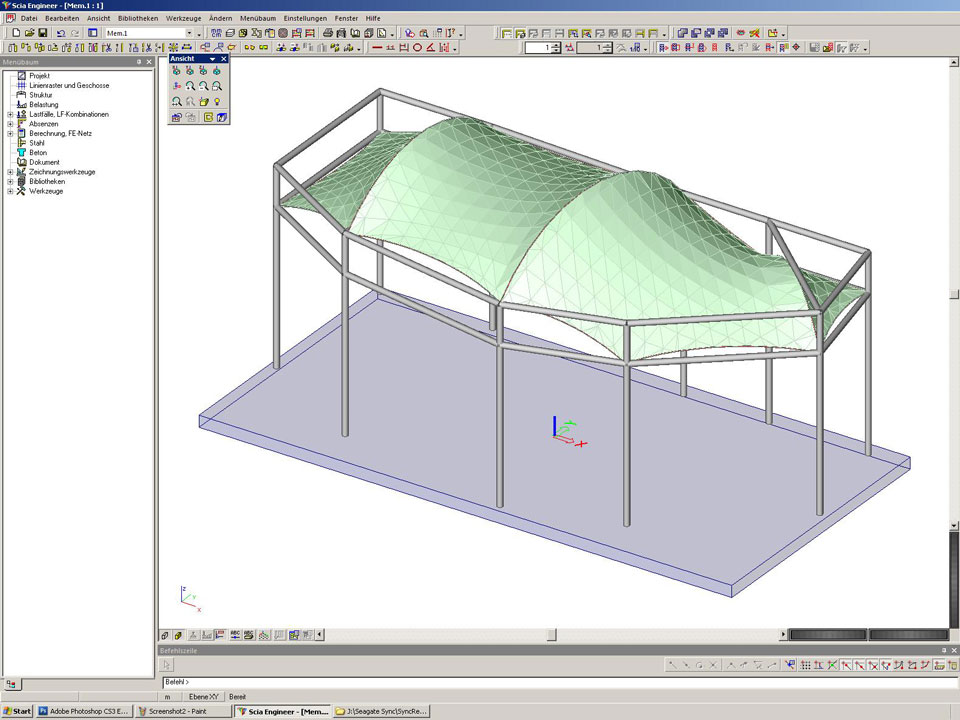Click the horizontal scrollbar thumb below viewport
Screen dimensions: 960x720
tap(550, 634)
